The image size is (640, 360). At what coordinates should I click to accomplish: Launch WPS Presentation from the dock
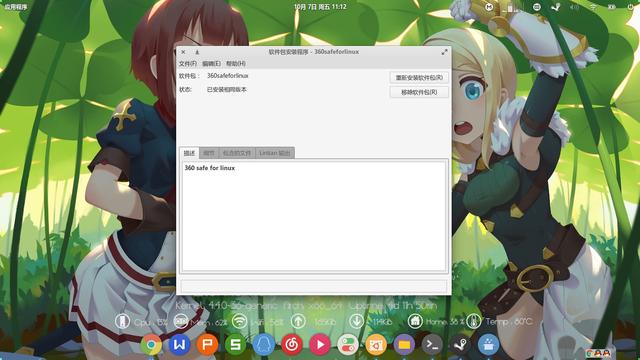(207, 345)
